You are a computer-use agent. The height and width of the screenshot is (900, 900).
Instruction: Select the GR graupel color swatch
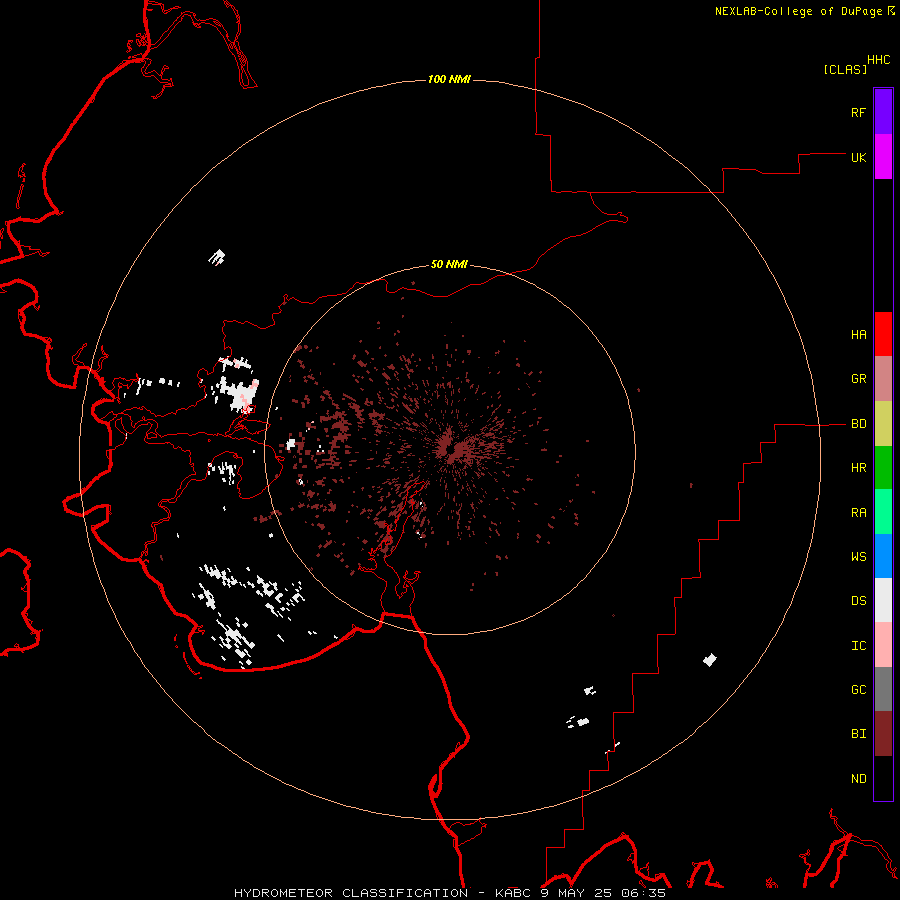click(883, 379)
